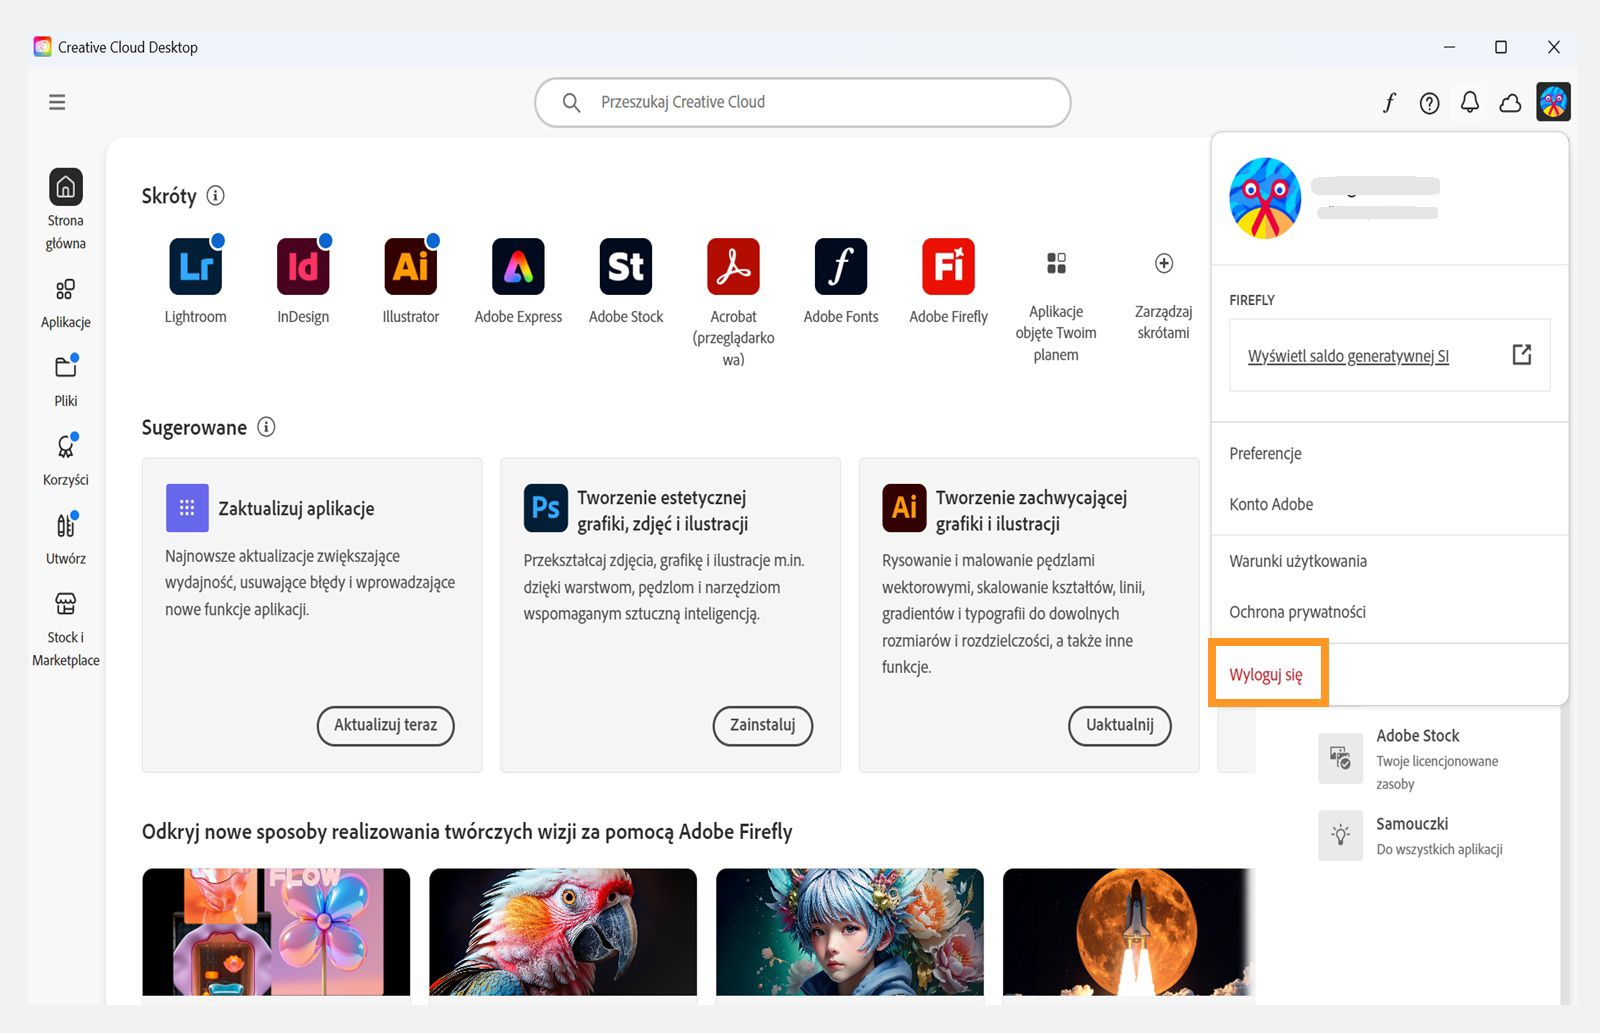Click Photoshop icon in suggestion card
1600x1033 pixels.
[x=545, y=507]
